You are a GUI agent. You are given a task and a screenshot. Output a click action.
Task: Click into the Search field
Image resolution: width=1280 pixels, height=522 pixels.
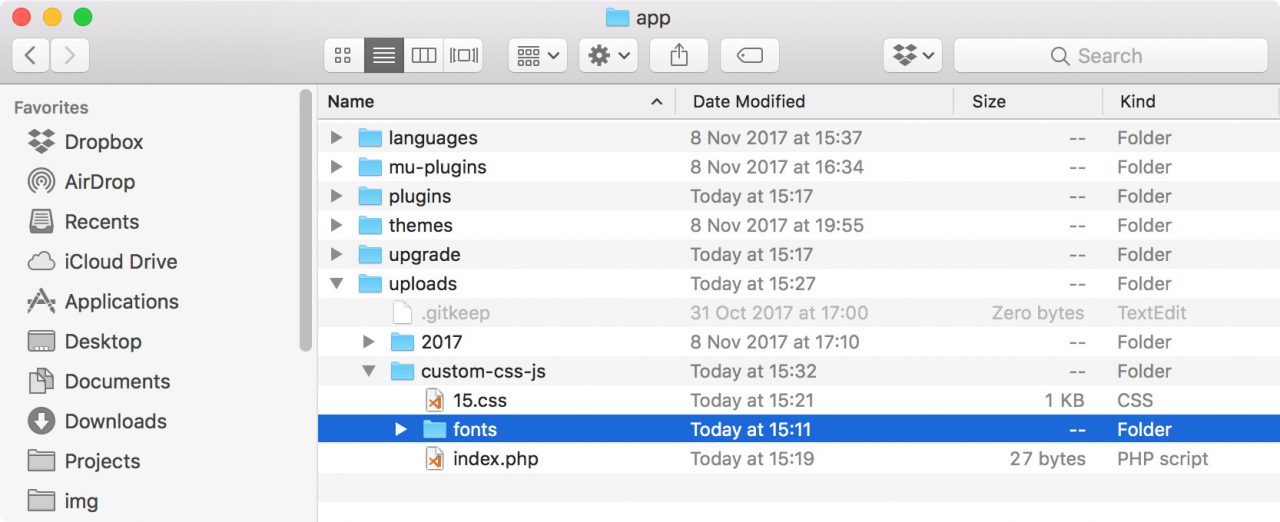[x=1109, y=56]
